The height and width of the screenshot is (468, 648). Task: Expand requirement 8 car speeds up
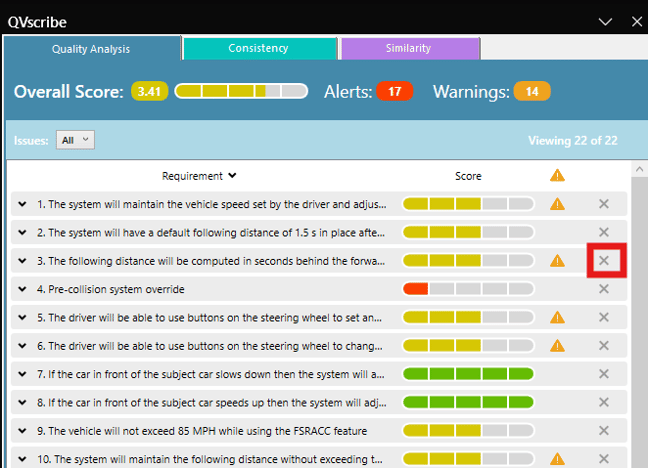[22, 402]
